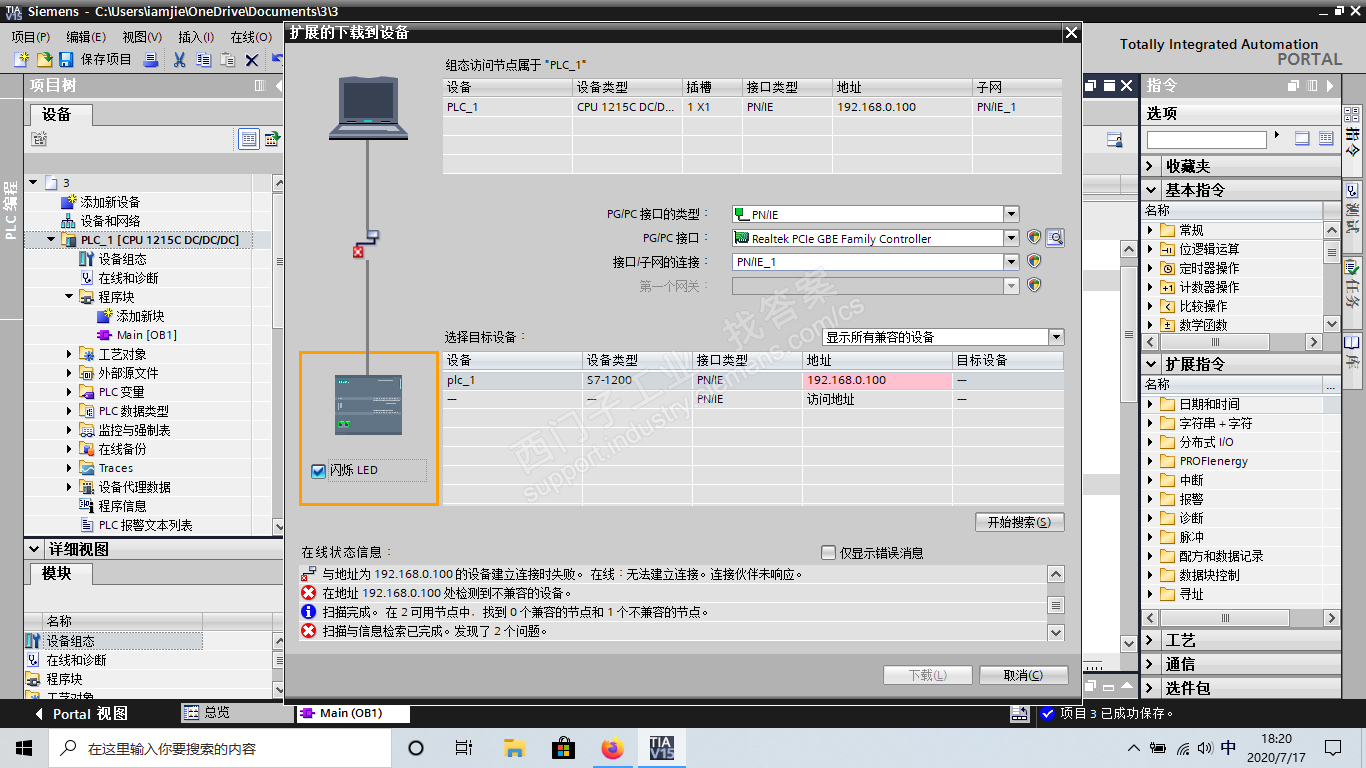Click the print icon in toolbar
The width and height of the screenshot is (1366, 768).
pyautogui.click(x=151, y=60)
